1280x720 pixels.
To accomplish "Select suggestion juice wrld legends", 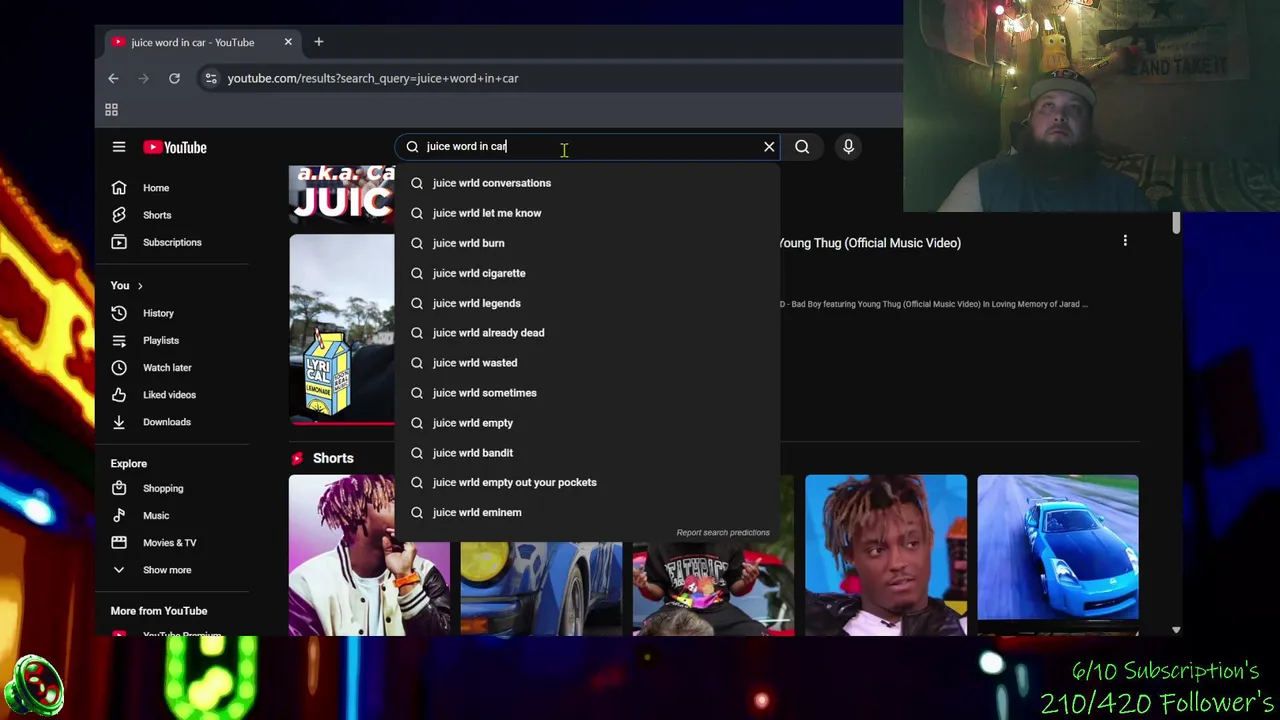I will (x=588, y=303).
